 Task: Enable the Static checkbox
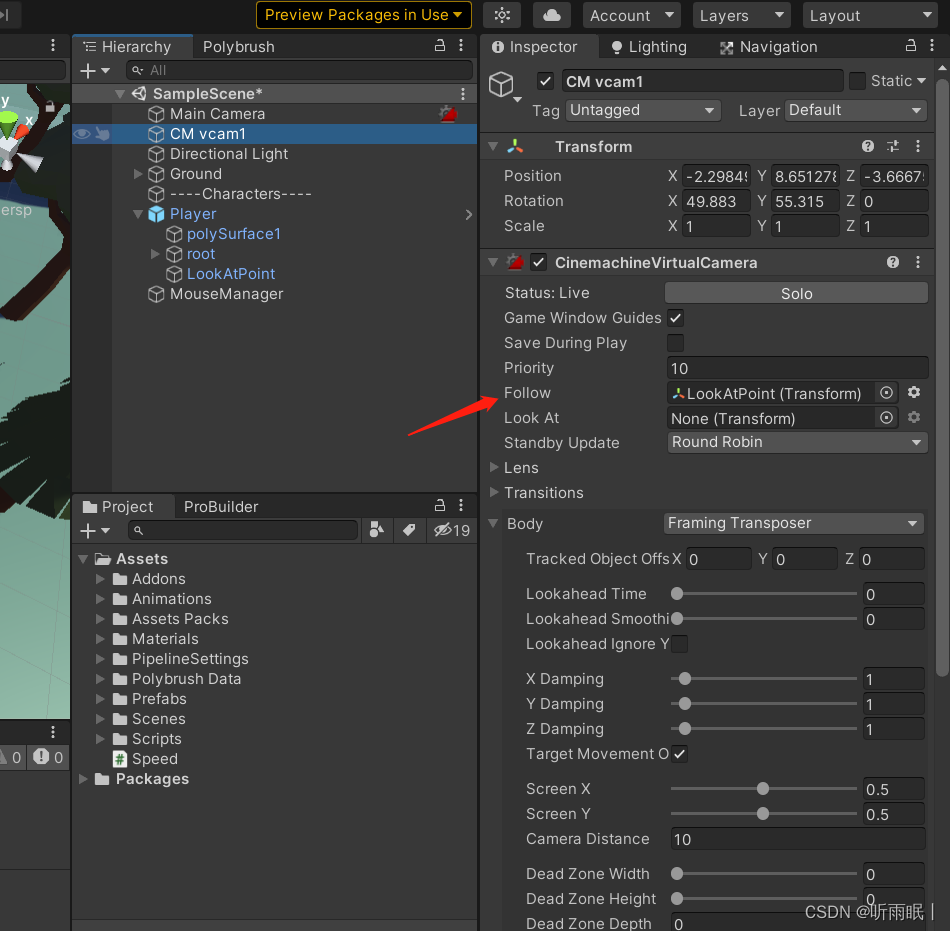857,81
